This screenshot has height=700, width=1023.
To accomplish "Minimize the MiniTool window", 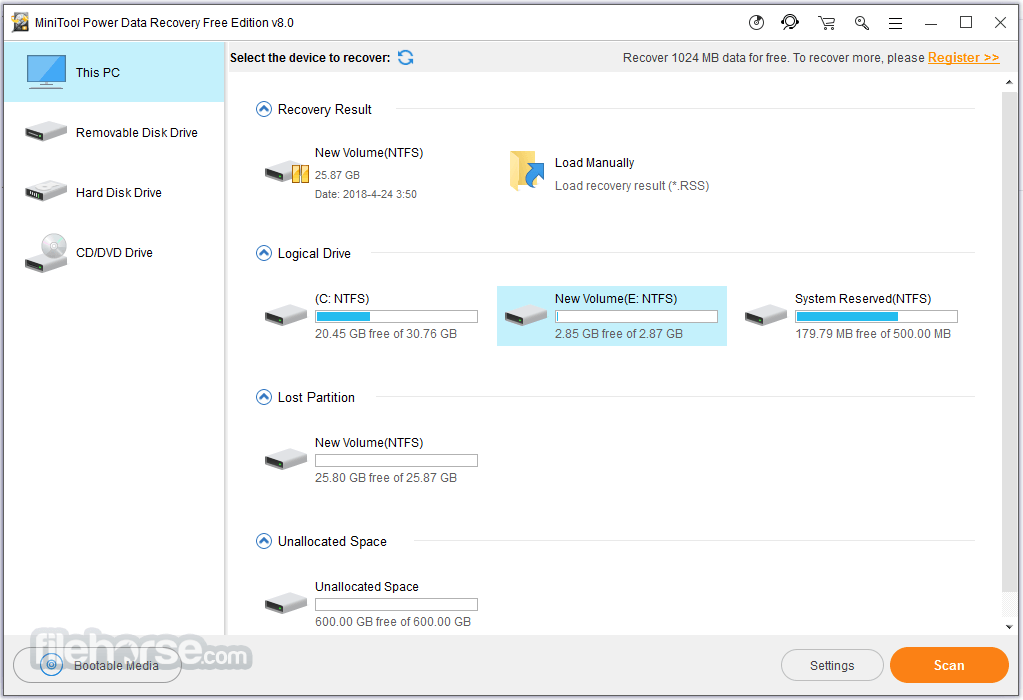I will click(931, 24).
